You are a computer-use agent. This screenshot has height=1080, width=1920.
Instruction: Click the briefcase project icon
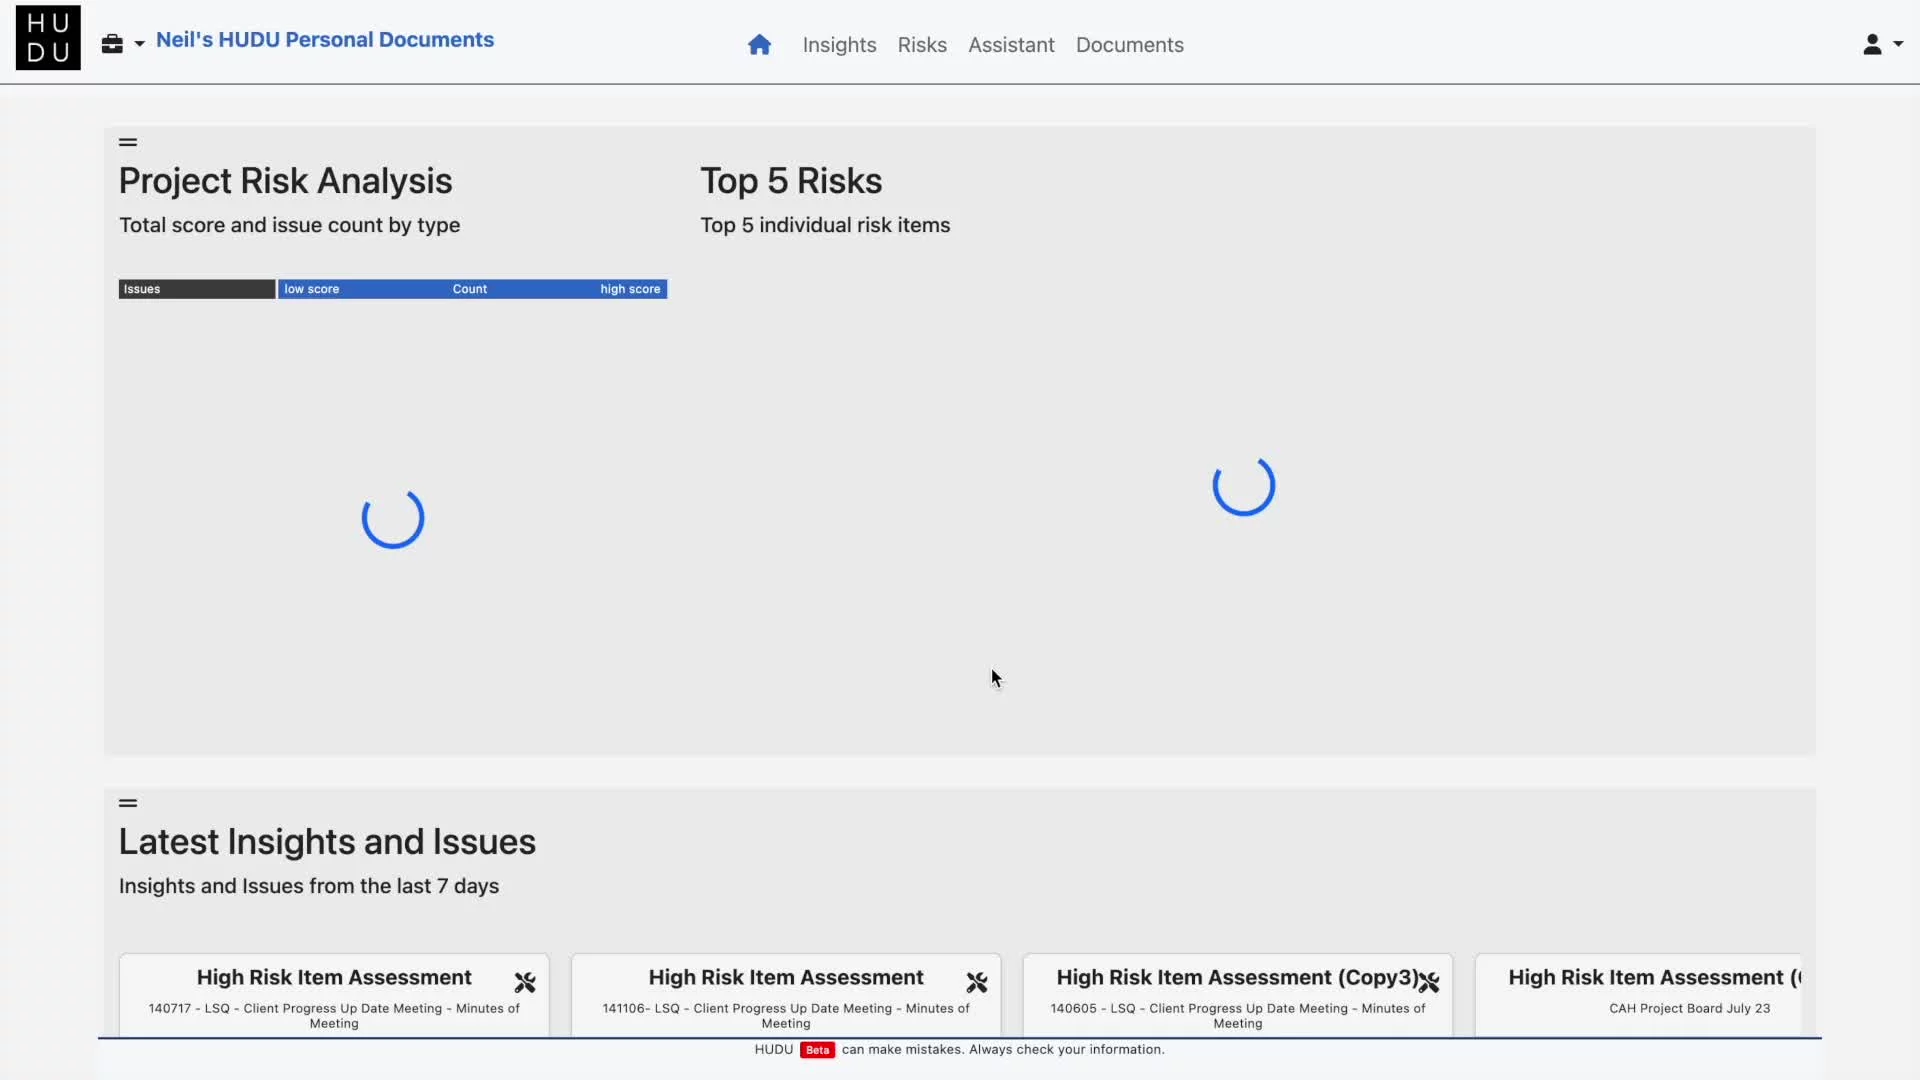pos(112,44)
